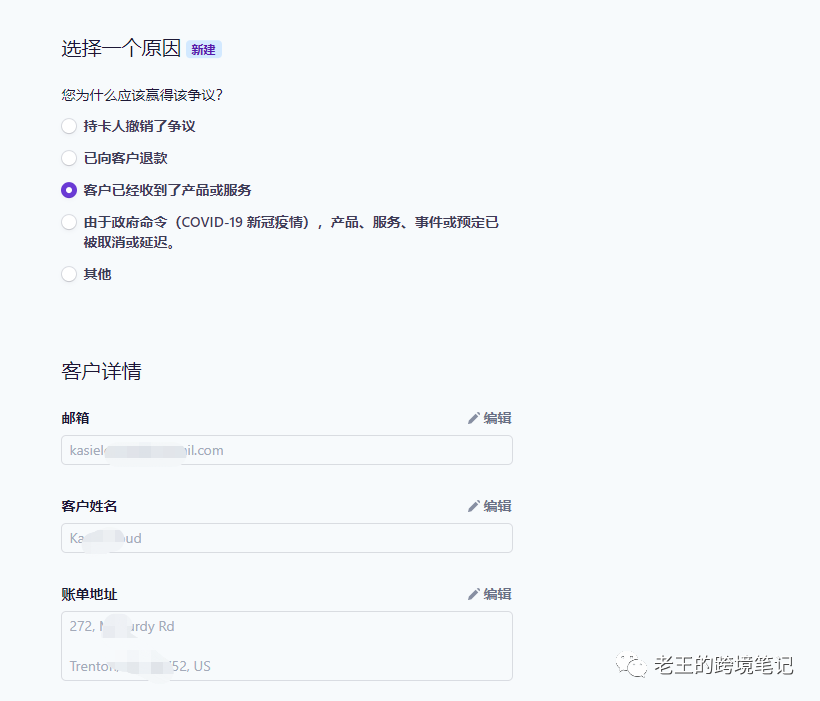Pick the COVID-19 government order reason
Image resolution: width=820 pixels, height=701 pixels.
[x=69, y=222]
